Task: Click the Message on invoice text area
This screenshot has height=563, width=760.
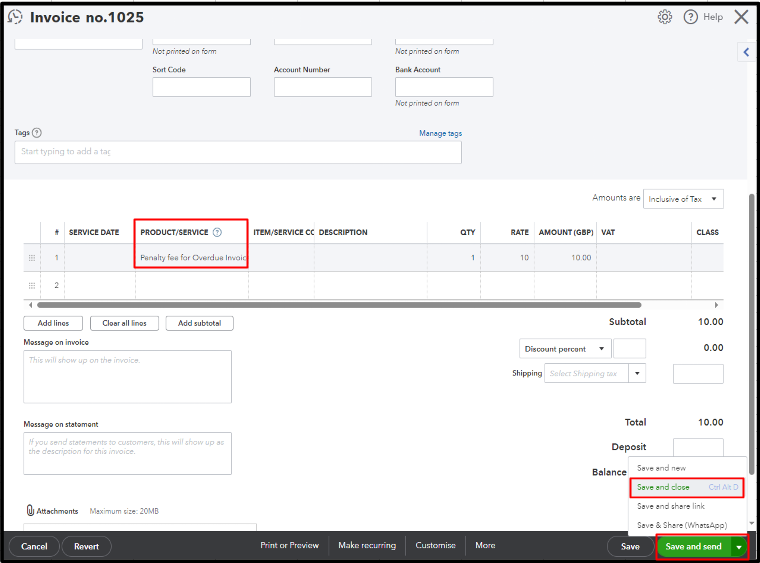Action: pyautogui.click(x=127, y=377)
